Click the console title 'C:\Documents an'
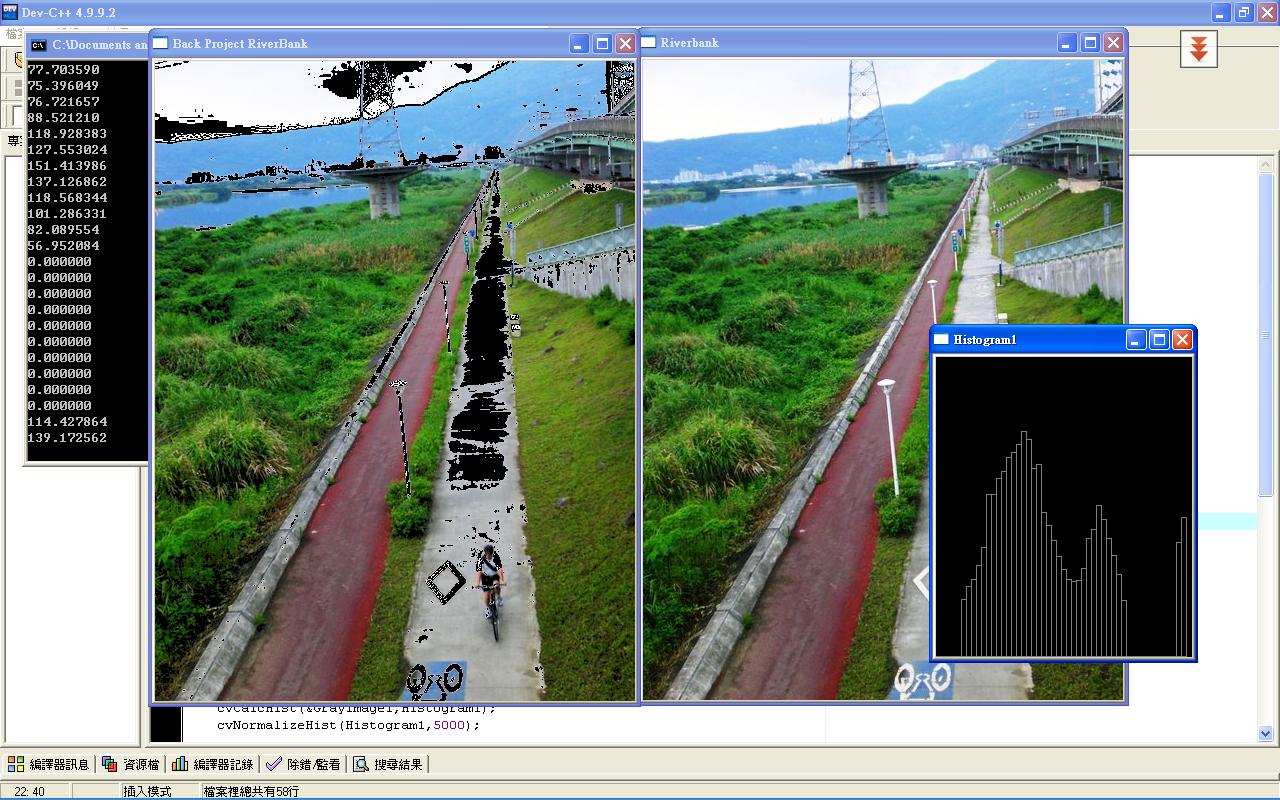 pos(99,45)
